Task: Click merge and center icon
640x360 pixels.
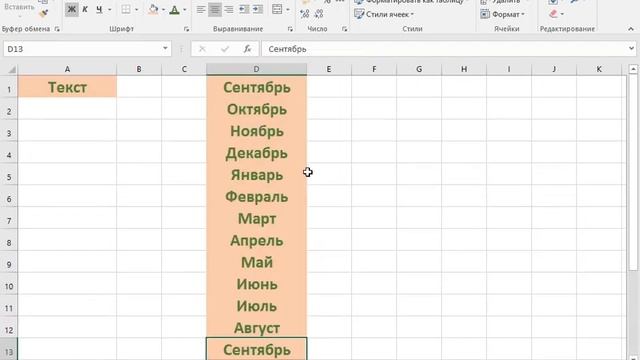Action: tap(277, 9)
